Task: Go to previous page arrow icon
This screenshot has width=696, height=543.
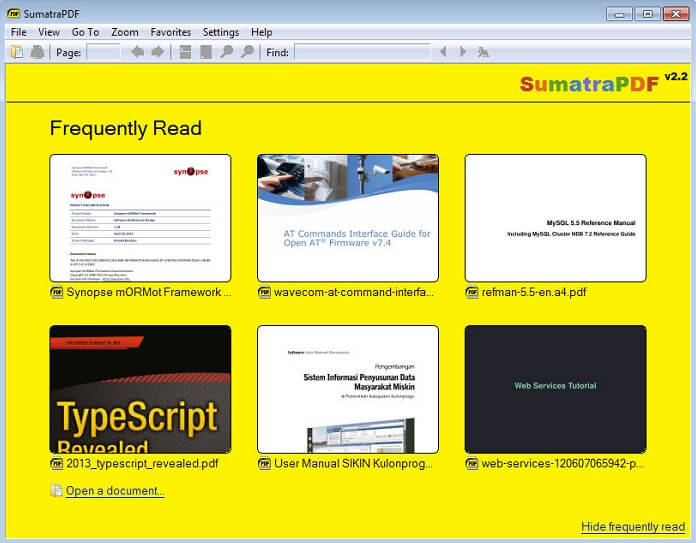Action: coord(138,52)
